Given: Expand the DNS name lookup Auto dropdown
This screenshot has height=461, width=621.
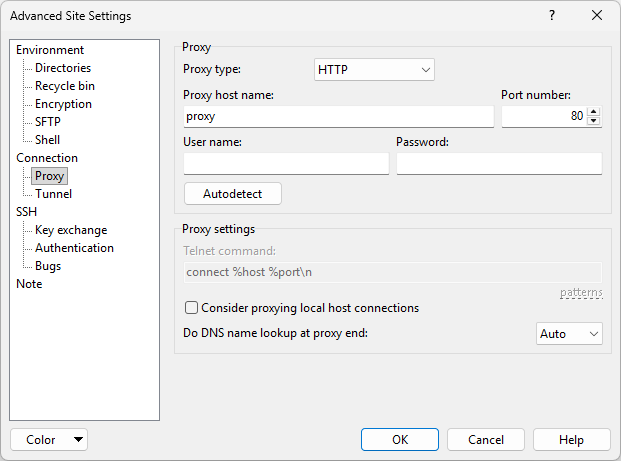Looking at the screenshot, I should 569,334.
